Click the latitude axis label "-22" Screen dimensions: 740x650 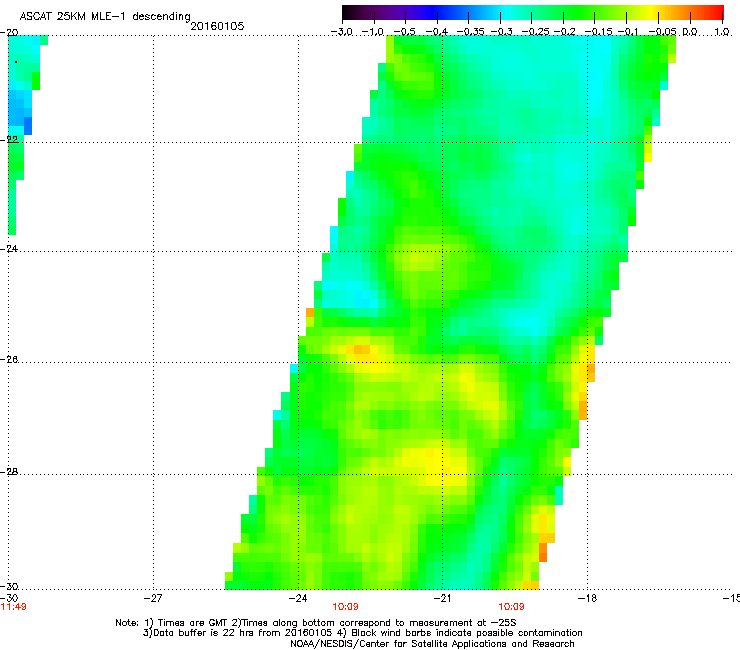click(9, 139)
